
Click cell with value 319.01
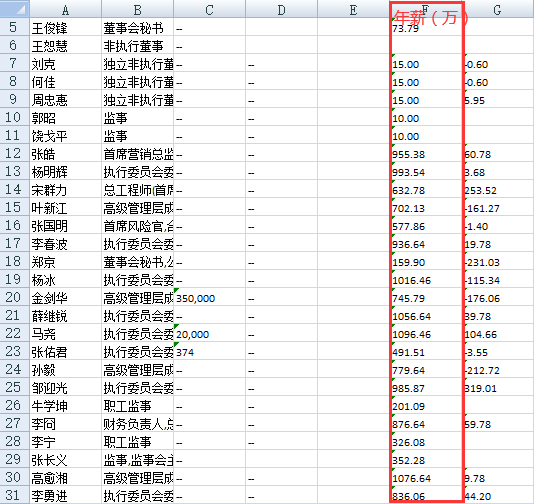click(x=498, y=387)
